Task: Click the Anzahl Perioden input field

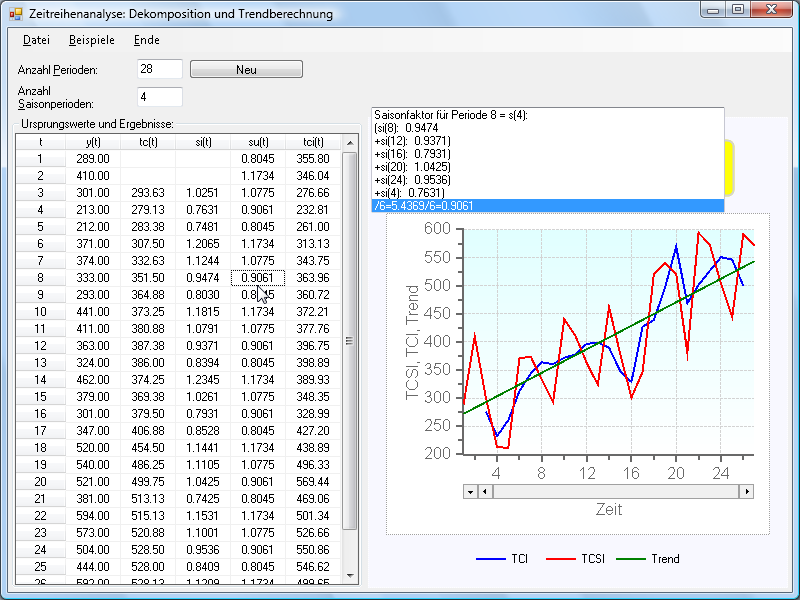Action: (160, 69)
